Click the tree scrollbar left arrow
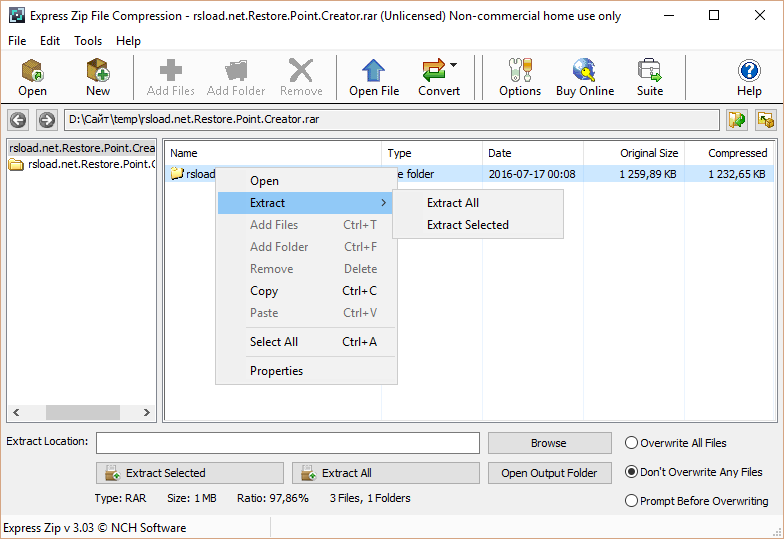The height and width of the screenshot is (539, 784). point(16,412)
